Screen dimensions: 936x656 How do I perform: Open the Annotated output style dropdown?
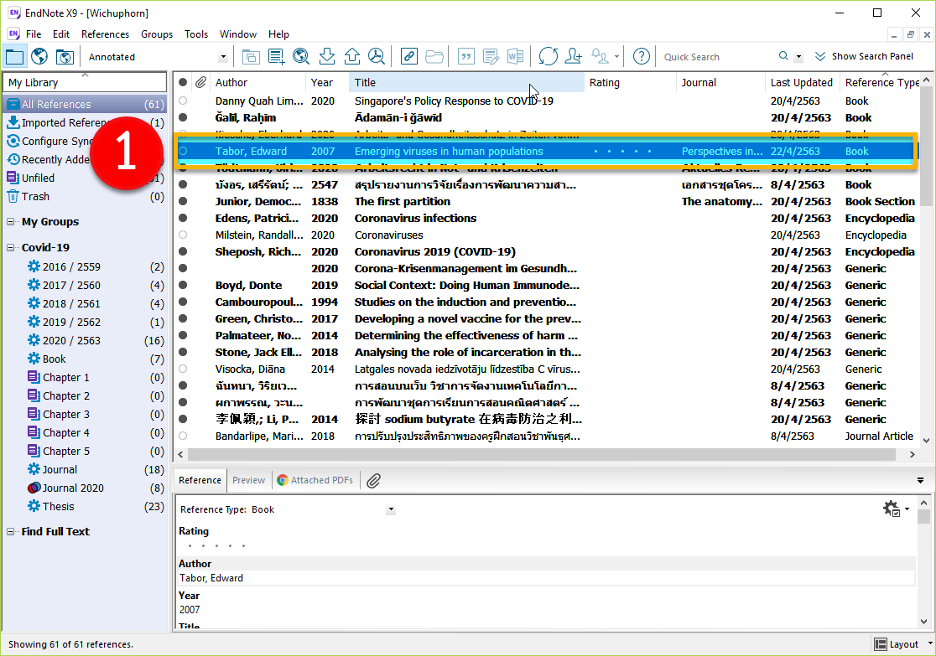[x=223, y=57]
